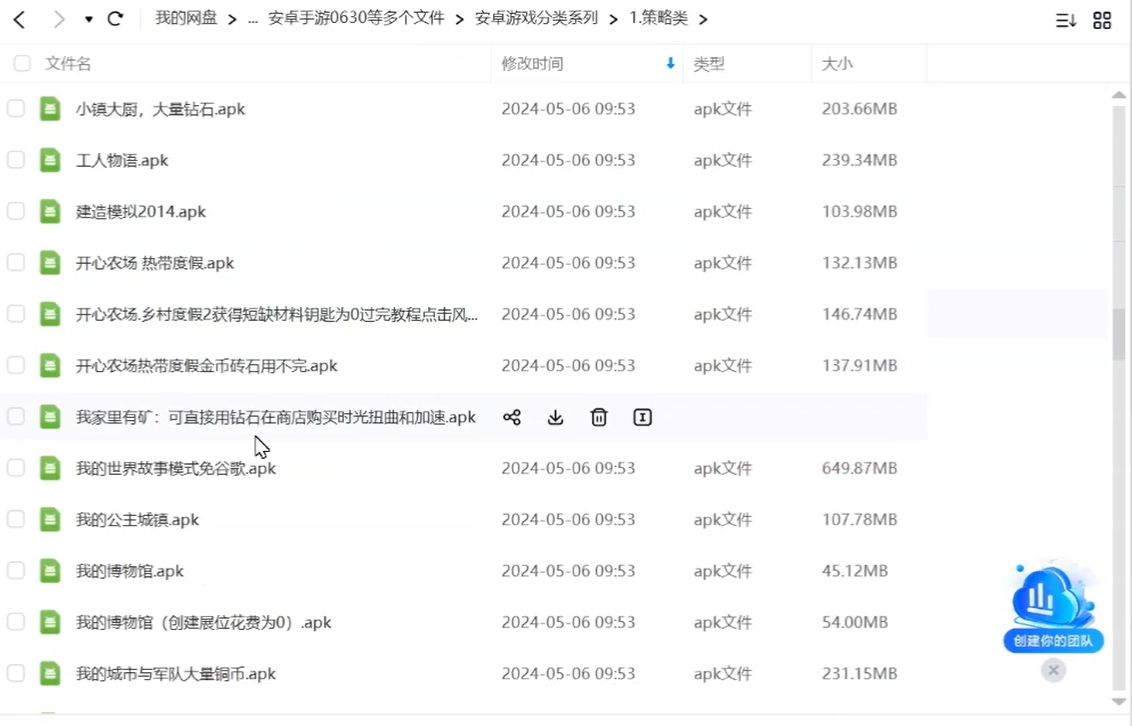The height and width of the screenshot is (726, 1132).
Task: Click file icon of 我的公主城镇.apk
Action: click(50, 520)
